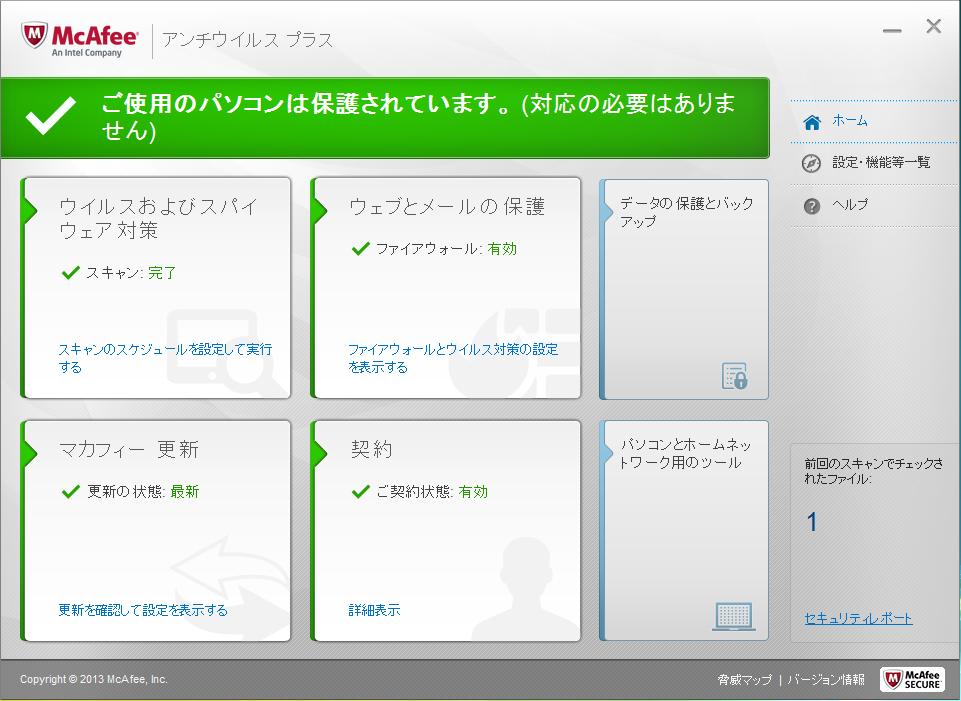Click the green check beside ファイアウォール: 有効
Viewport: 961px width, 701px height.
tap(360, 248)
